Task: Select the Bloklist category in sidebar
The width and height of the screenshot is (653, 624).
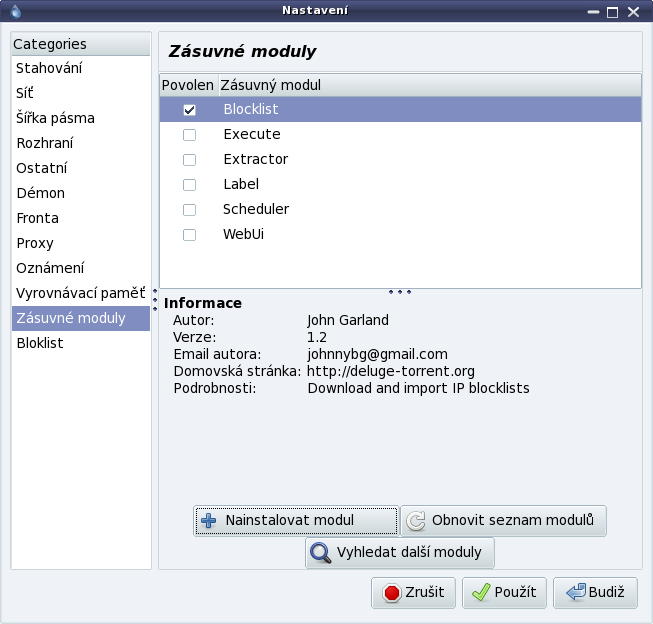Action: (40, 343)
